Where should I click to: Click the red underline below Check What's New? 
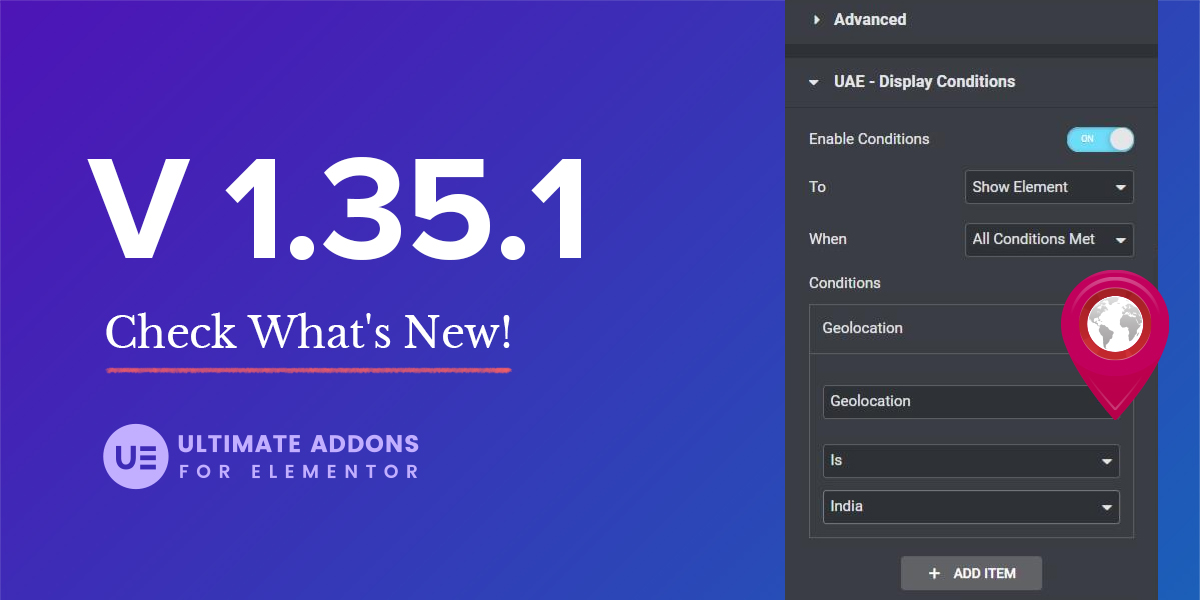click(308, 370)
